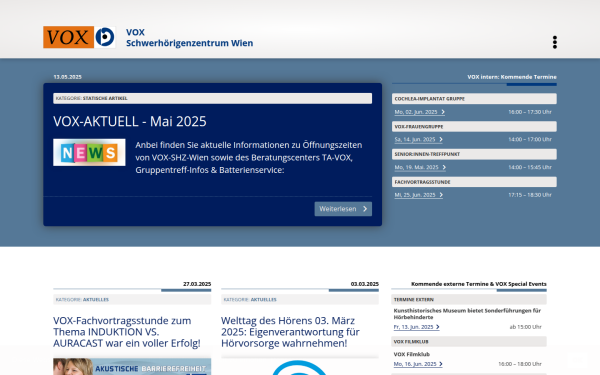The image size is (600, 375).
Task: Click Kommende externe Termine & VOX Special Events heading
Action: 479,284
